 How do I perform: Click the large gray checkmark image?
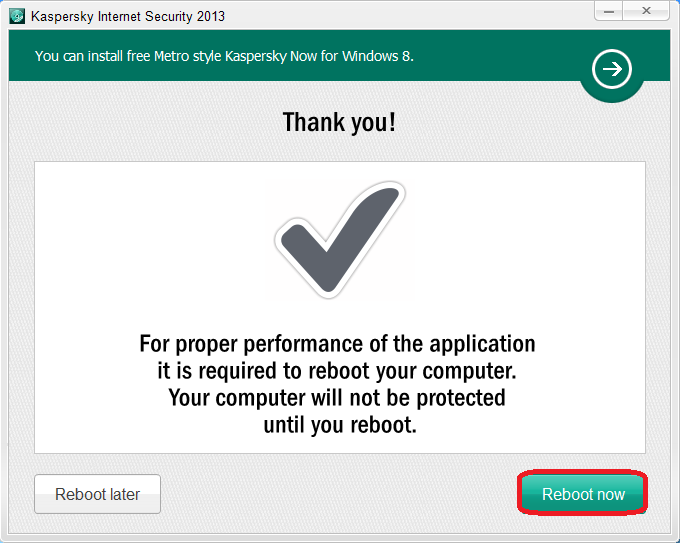(340, 240)
